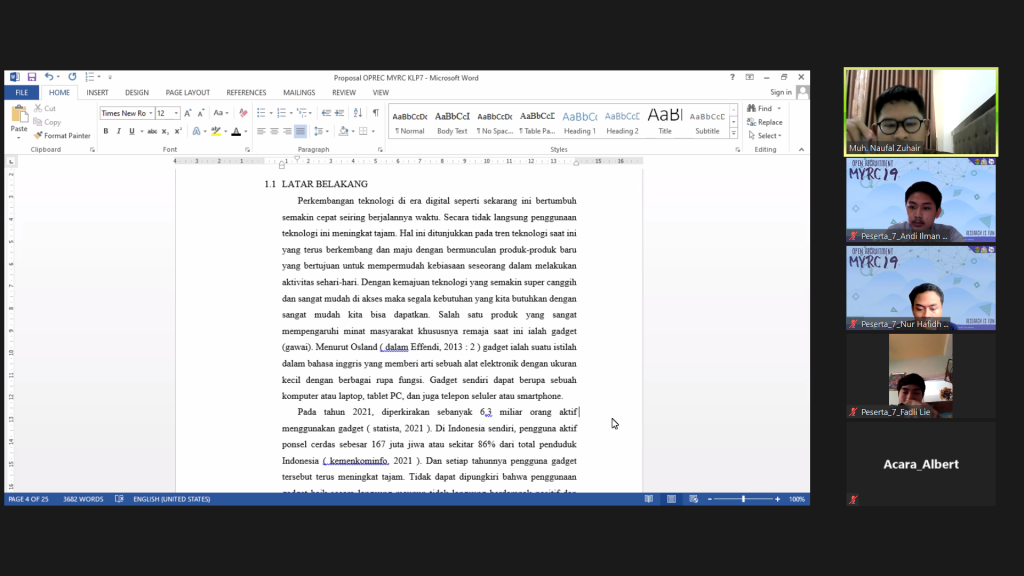Decrease font size with the Shrink Font icon
Image resolution: width=1024 pixels, height=576 pixels.
point(201,113)
